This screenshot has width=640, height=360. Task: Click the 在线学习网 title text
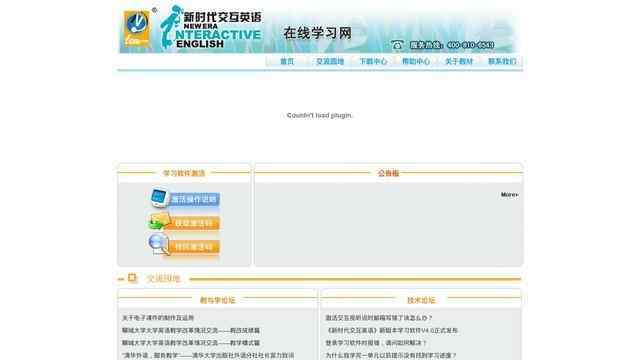pos(318,33)
